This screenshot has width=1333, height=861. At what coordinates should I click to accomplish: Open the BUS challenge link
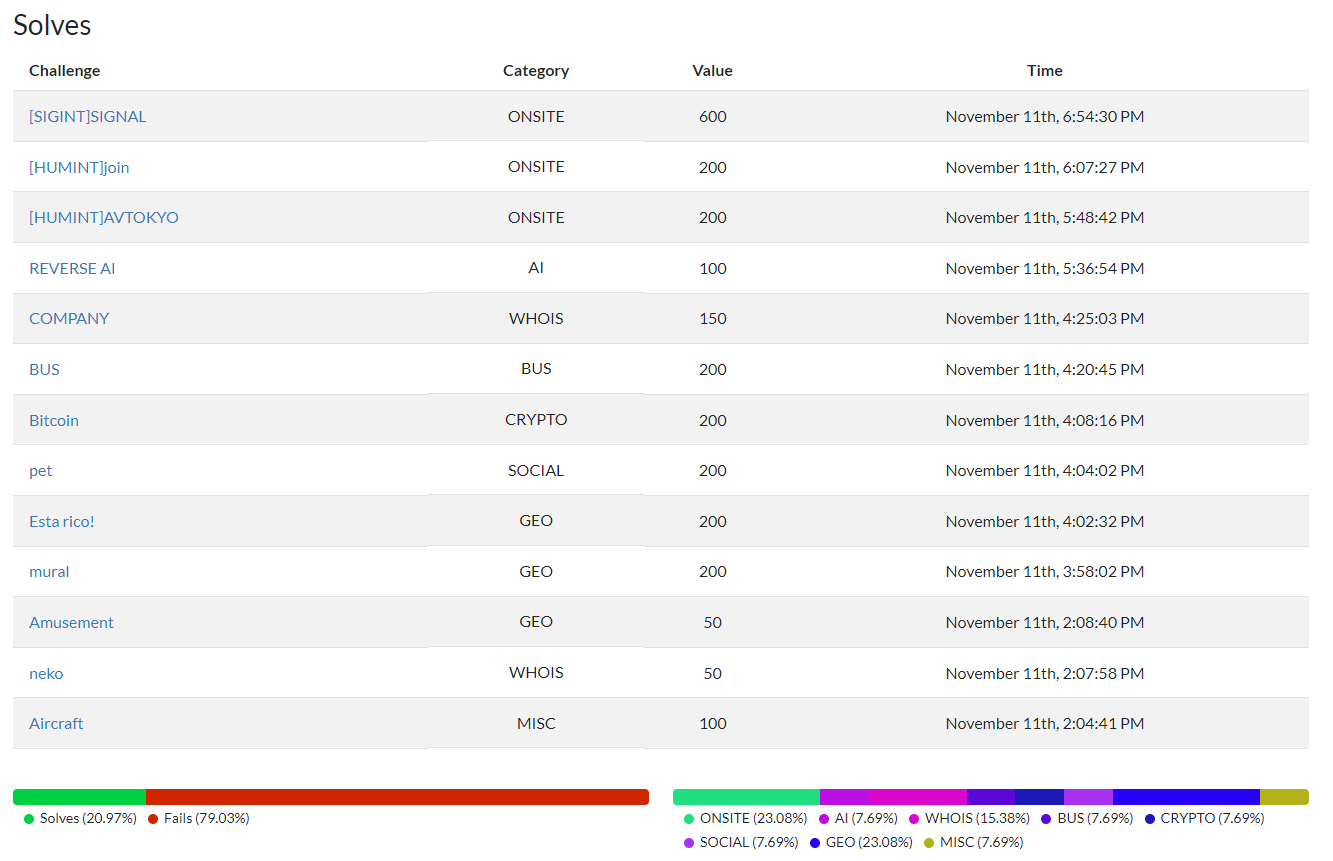coord(45,369)
